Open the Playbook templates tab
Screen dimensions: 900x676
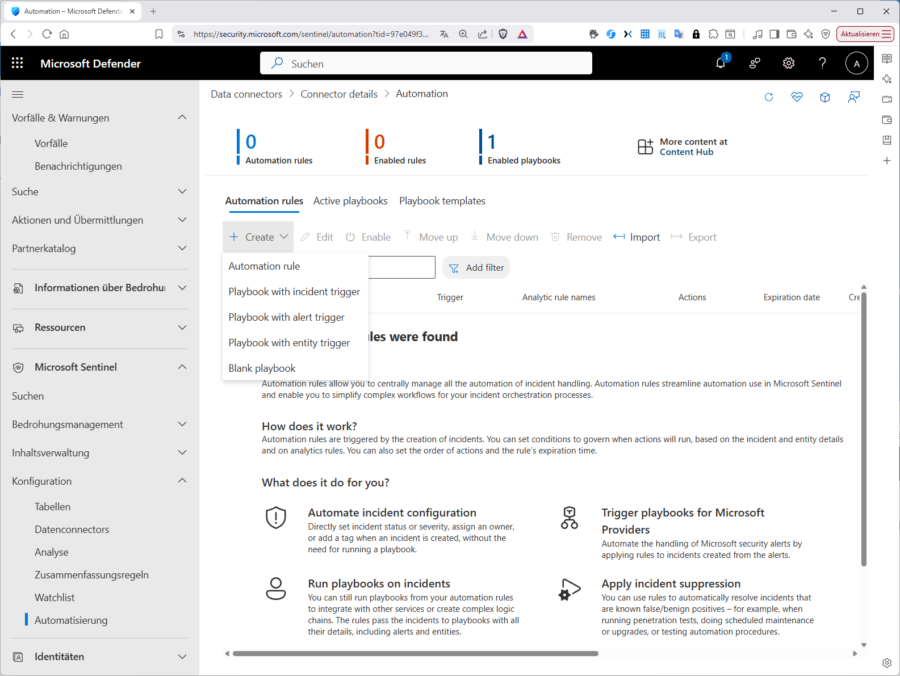[442, 201]
